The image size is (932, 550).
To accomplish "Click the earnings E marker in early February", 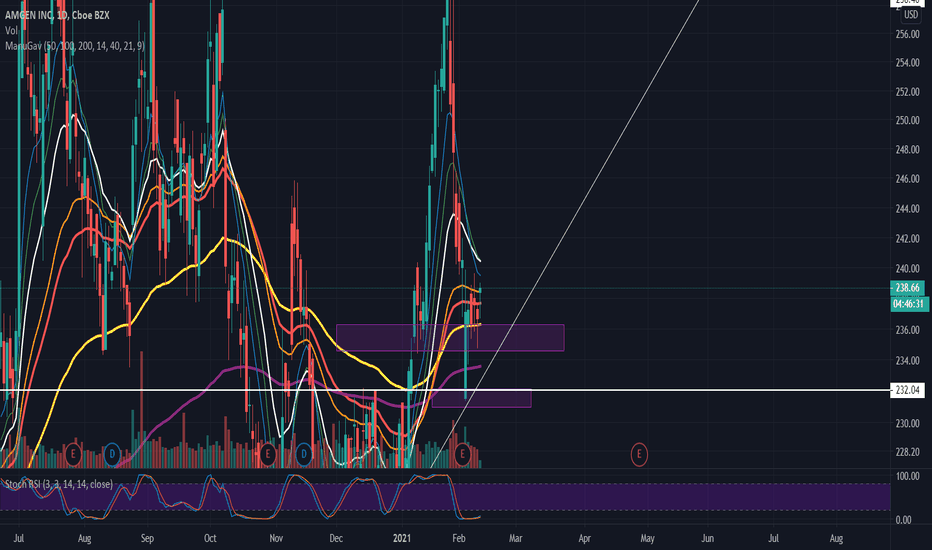I will click(x=462, y=455).
